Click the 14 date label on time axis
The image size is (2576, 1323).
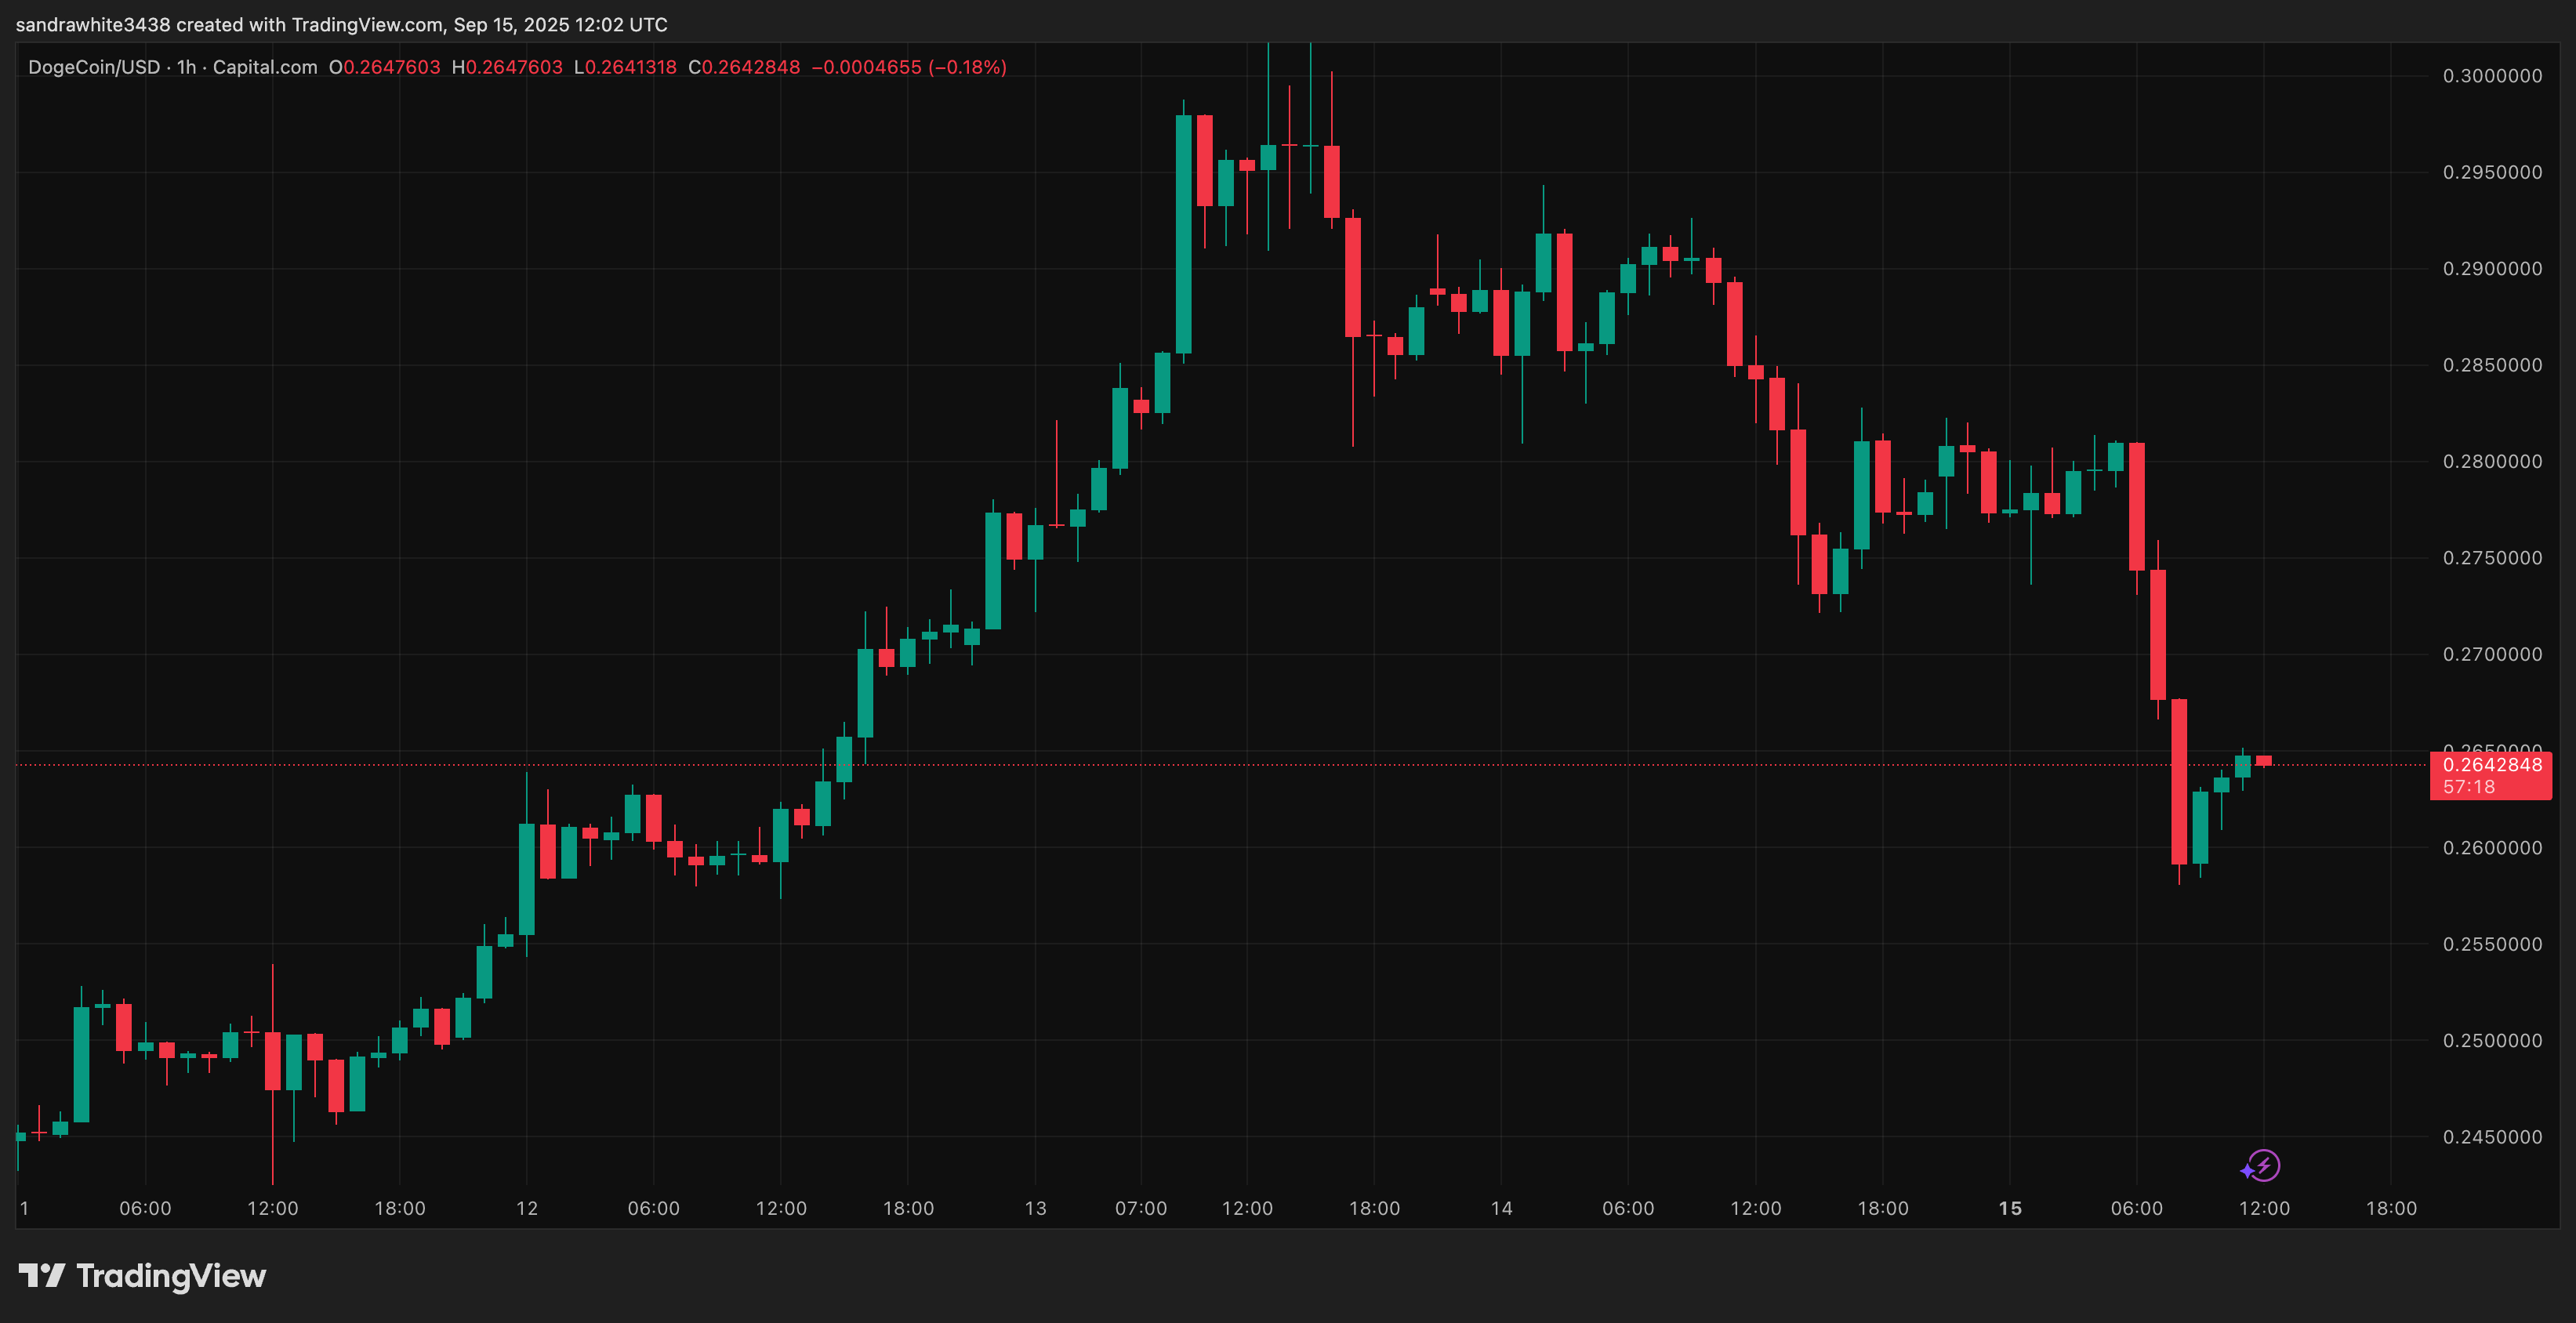click(1501, 1208)
